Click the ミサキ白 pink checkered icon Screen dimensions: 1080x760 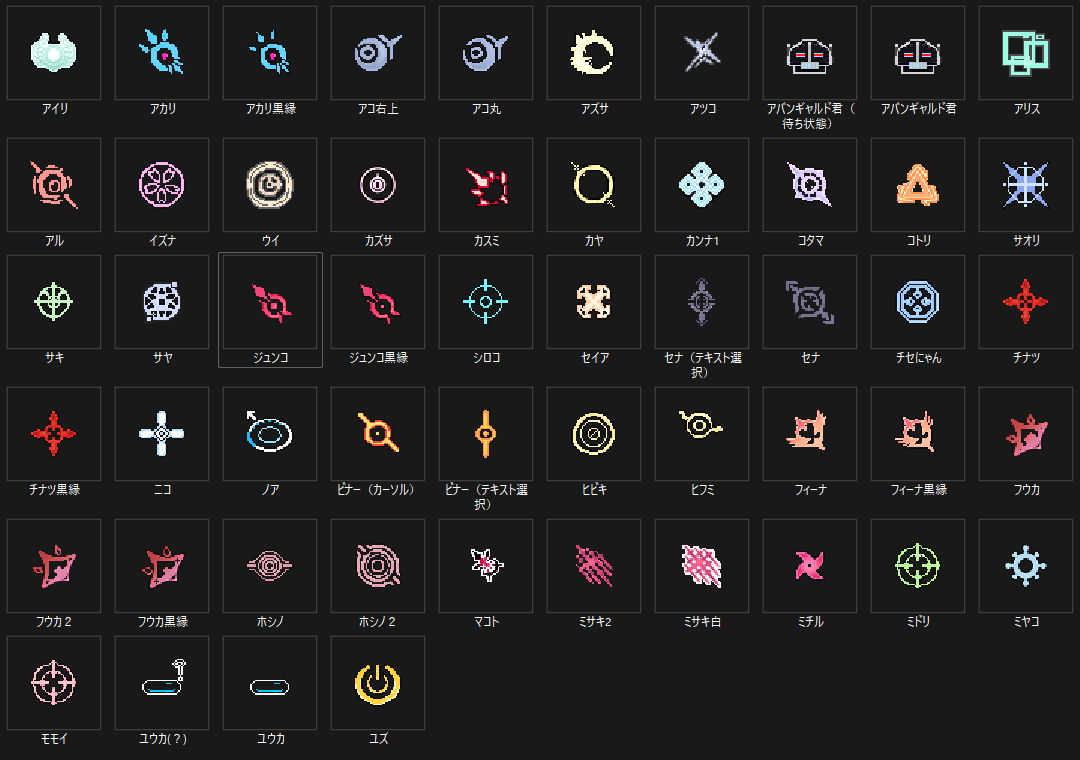coord(702,566)
